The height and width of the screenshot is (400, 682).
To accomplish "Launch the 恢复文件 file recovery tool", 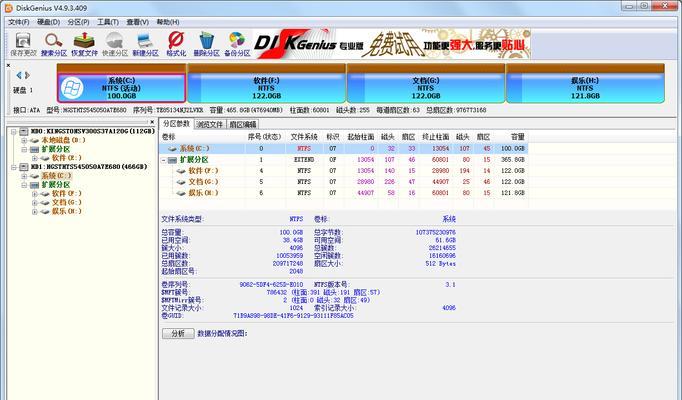I will (x=84, y=44).
